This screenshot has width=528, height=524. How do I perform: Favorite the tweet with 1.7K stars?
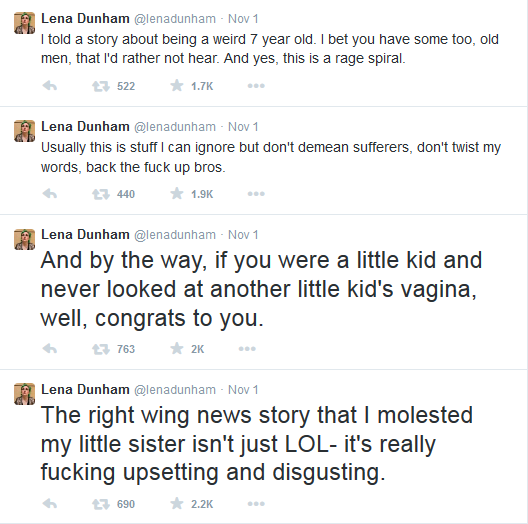[x=177, y=86]
